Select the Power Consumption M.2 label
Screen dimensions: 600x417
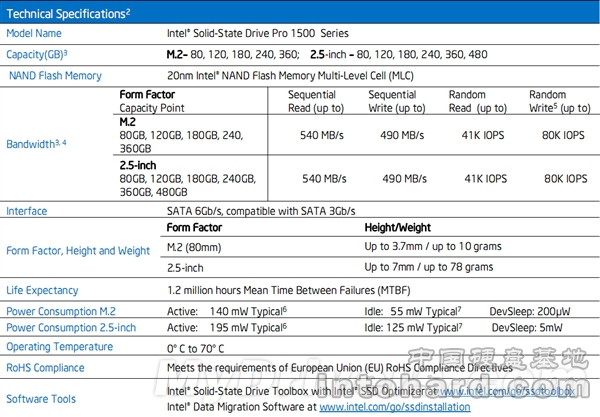tap(61, 311)
